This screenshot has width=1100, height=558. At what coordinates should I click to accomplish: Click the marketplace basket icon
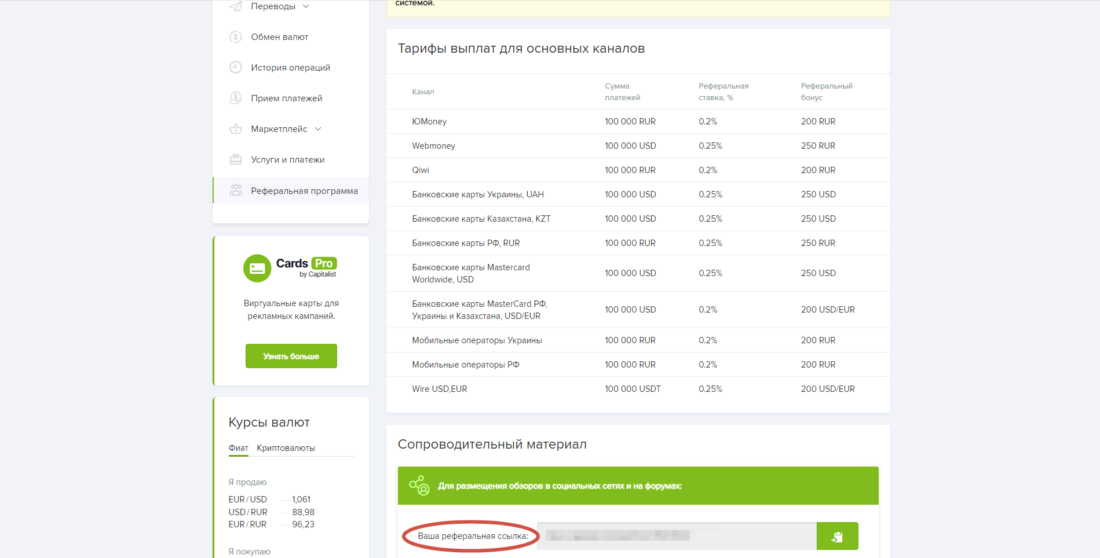point(236,129)
